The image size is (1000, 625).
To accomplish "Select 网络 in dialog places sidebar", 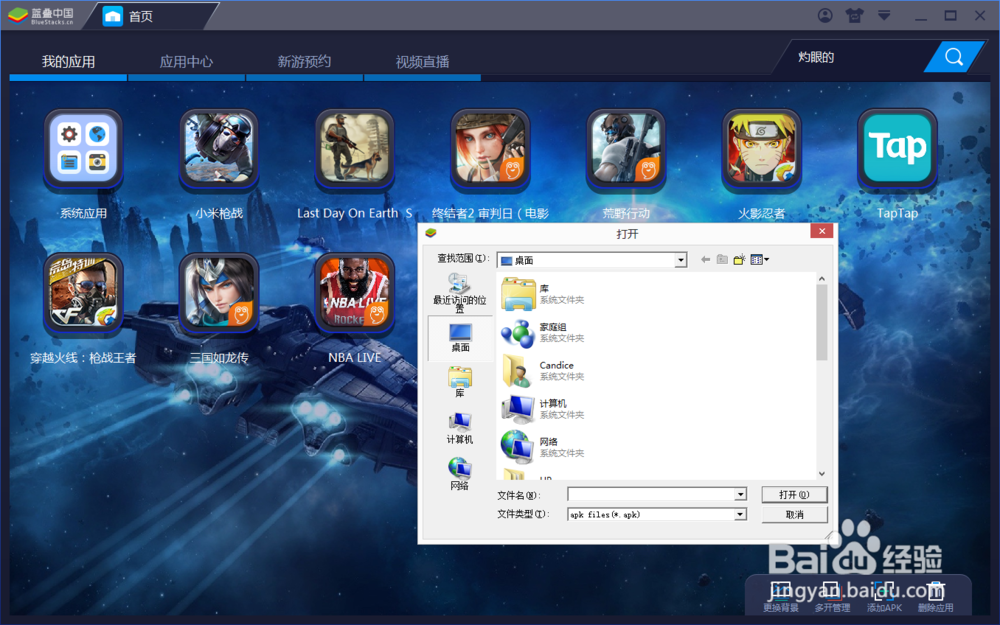I will pyautogui.click(x=460, y=474).
